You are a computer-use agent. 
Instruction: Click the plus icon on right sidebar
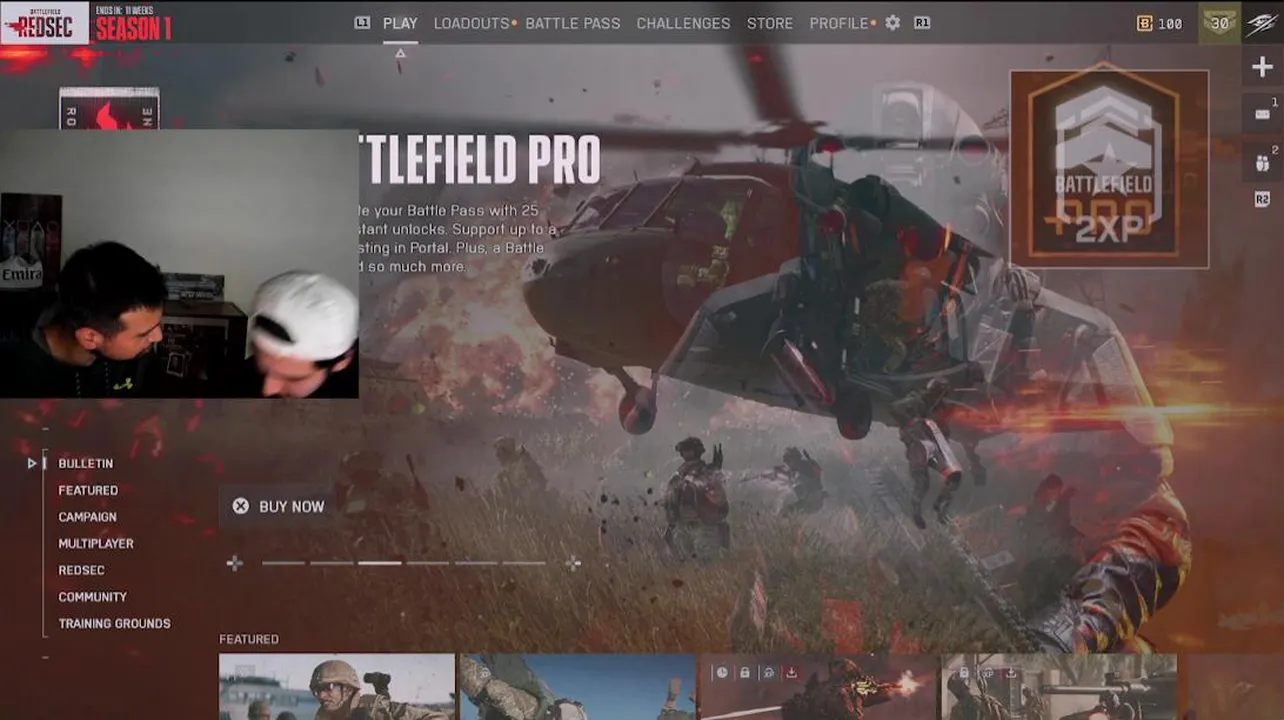coord(1262,67)
